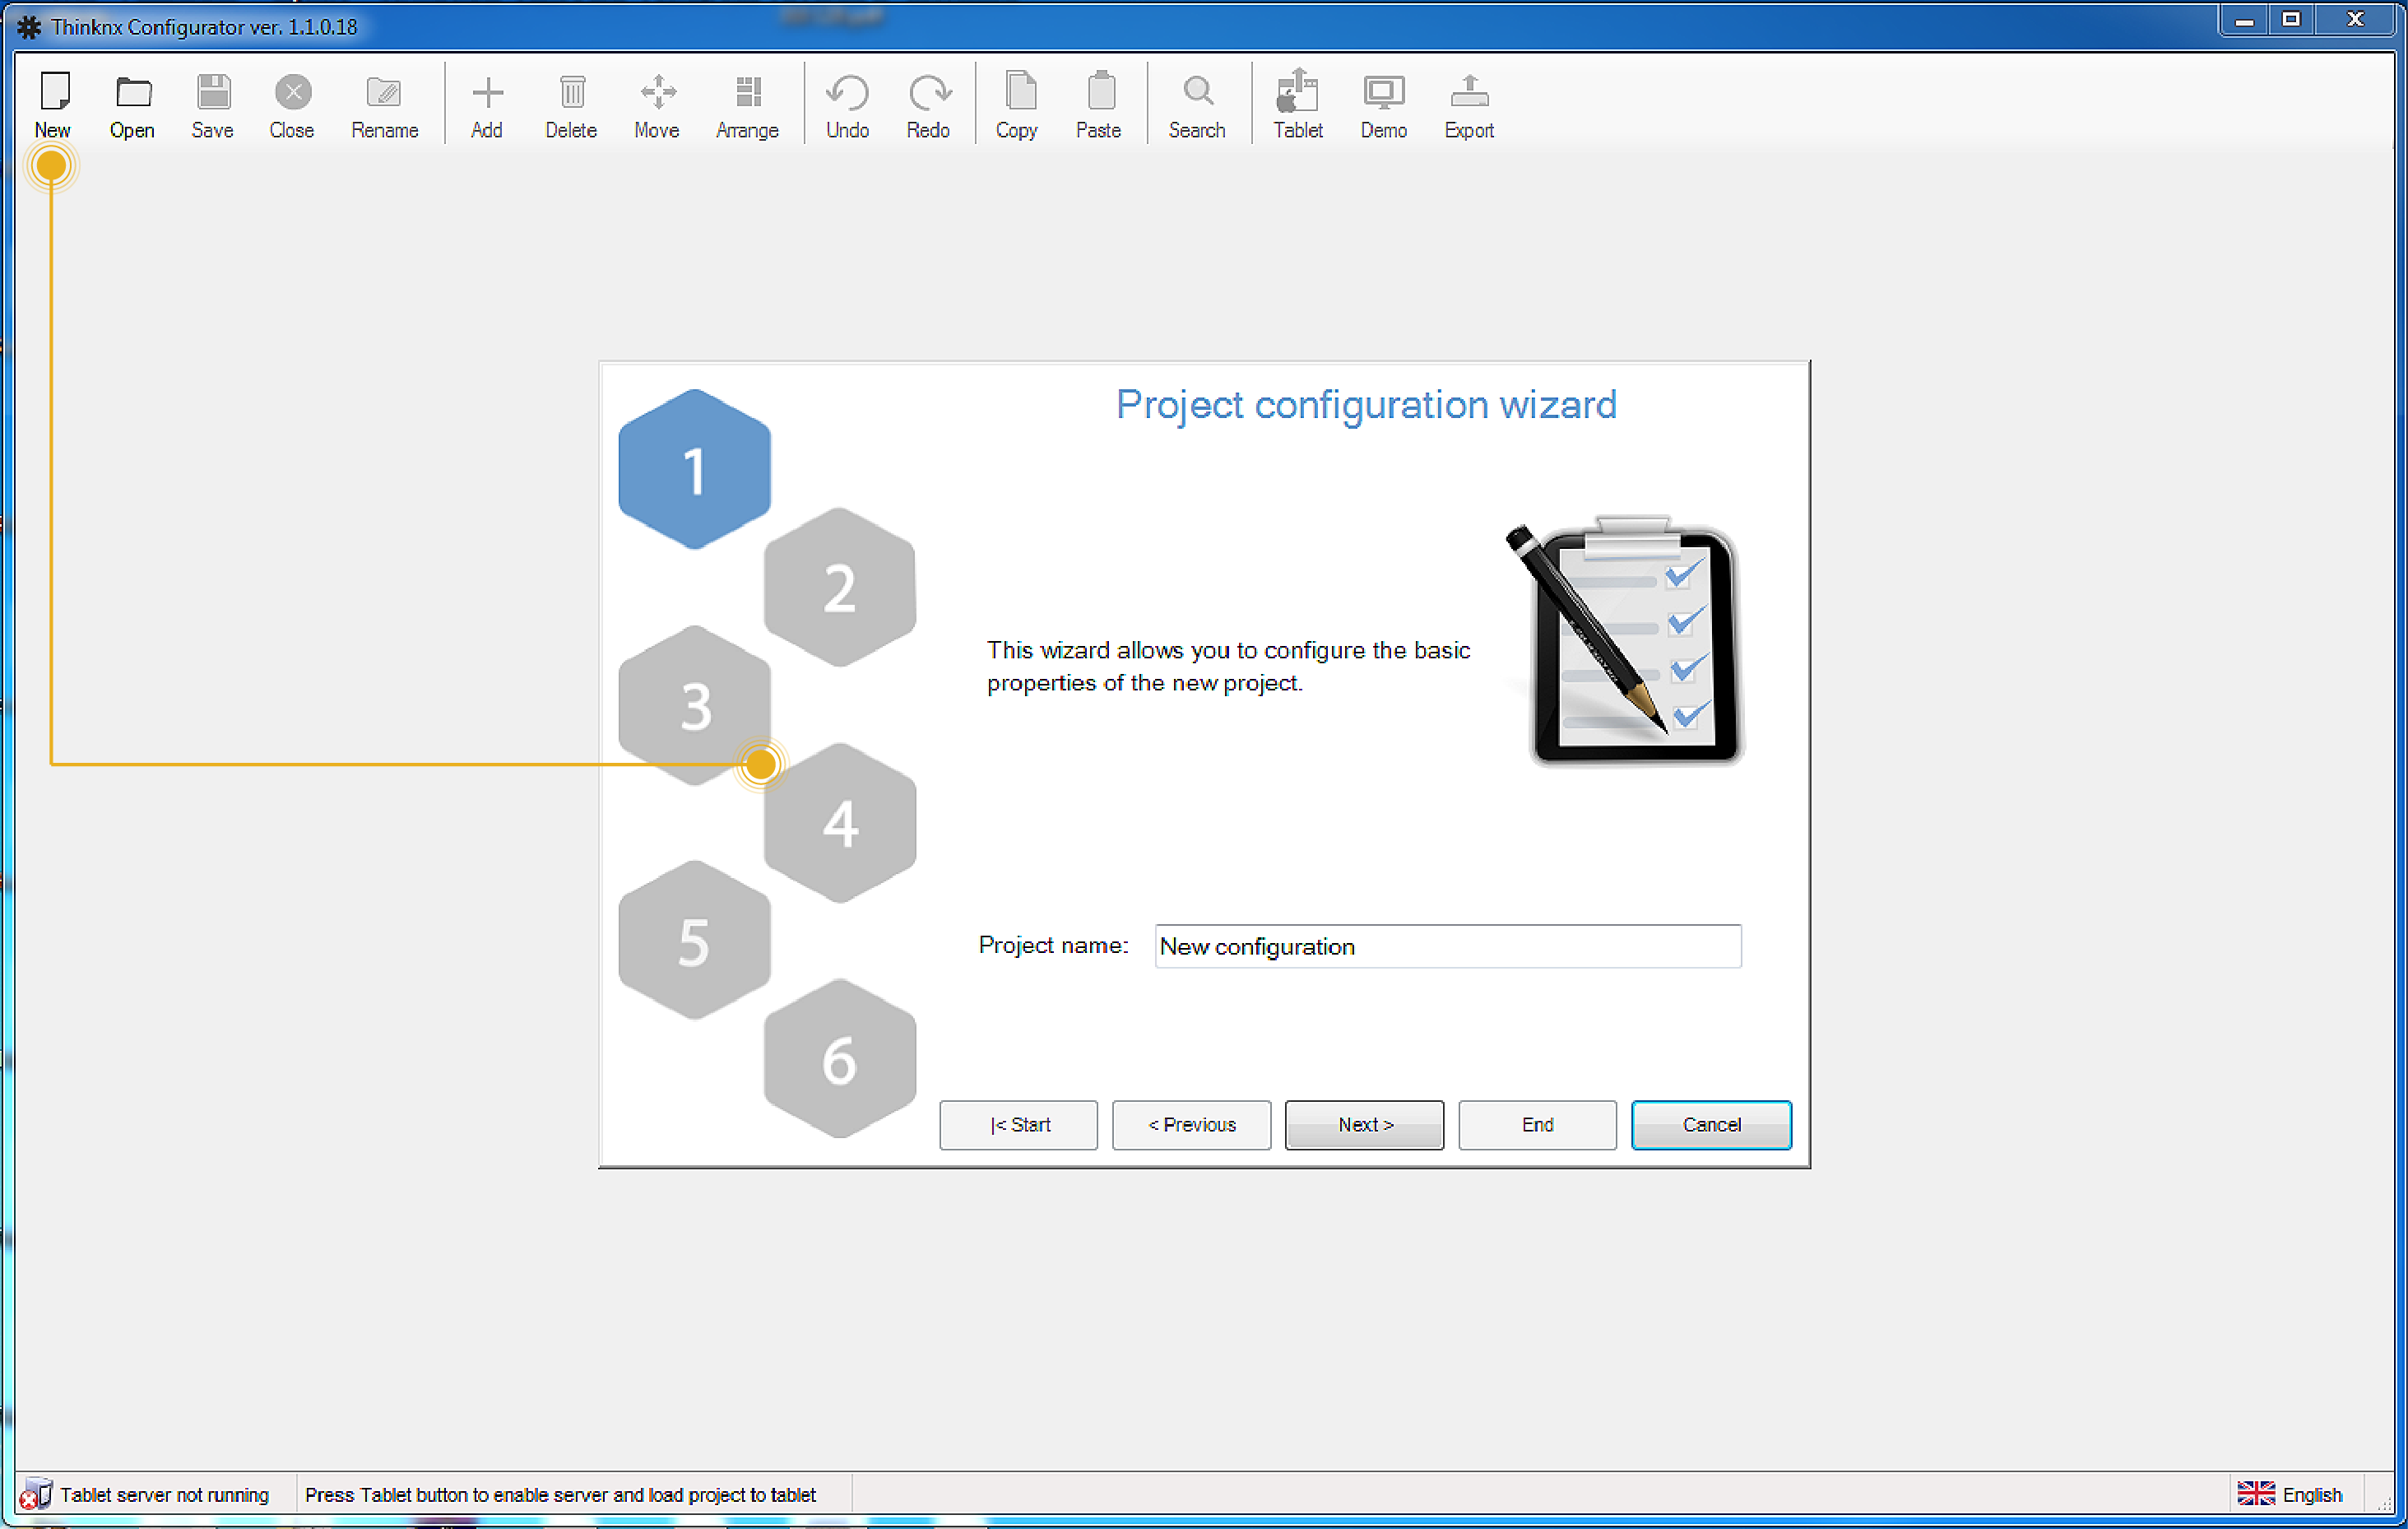Click the Save floppy disk icon
Screen dimensions: 2408x1529
point(212,93)
